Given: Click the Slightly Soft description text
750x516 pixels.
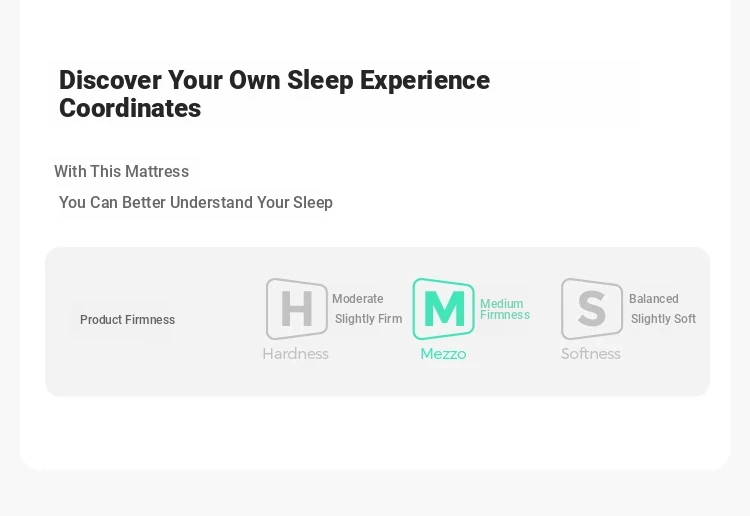Looking at the screenshot, I should tap(663, 319).
